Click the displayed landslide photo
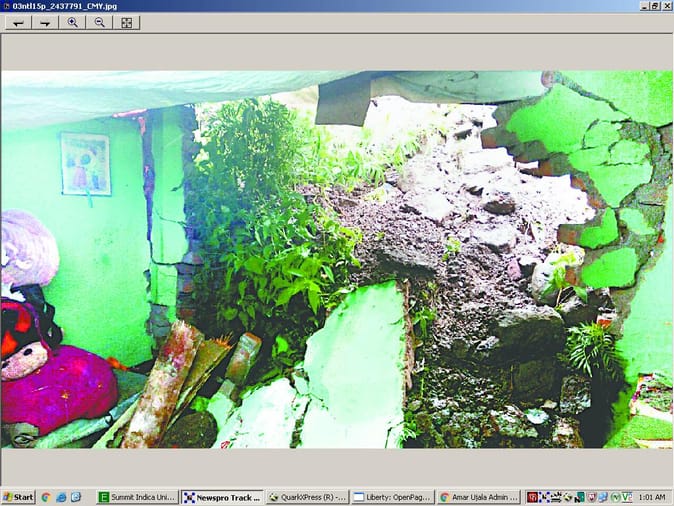This screenshot has height=506, width=674. click(337, 259)
